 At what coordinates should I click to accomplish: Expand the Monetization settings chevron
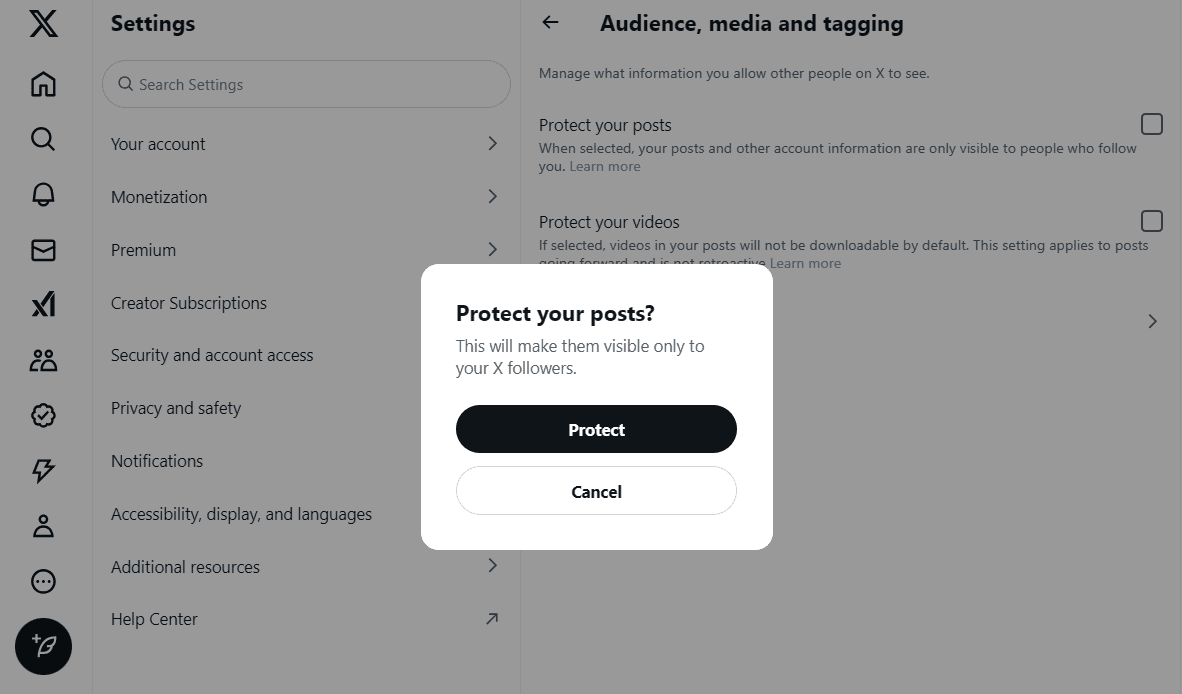[x=492, y=196]
